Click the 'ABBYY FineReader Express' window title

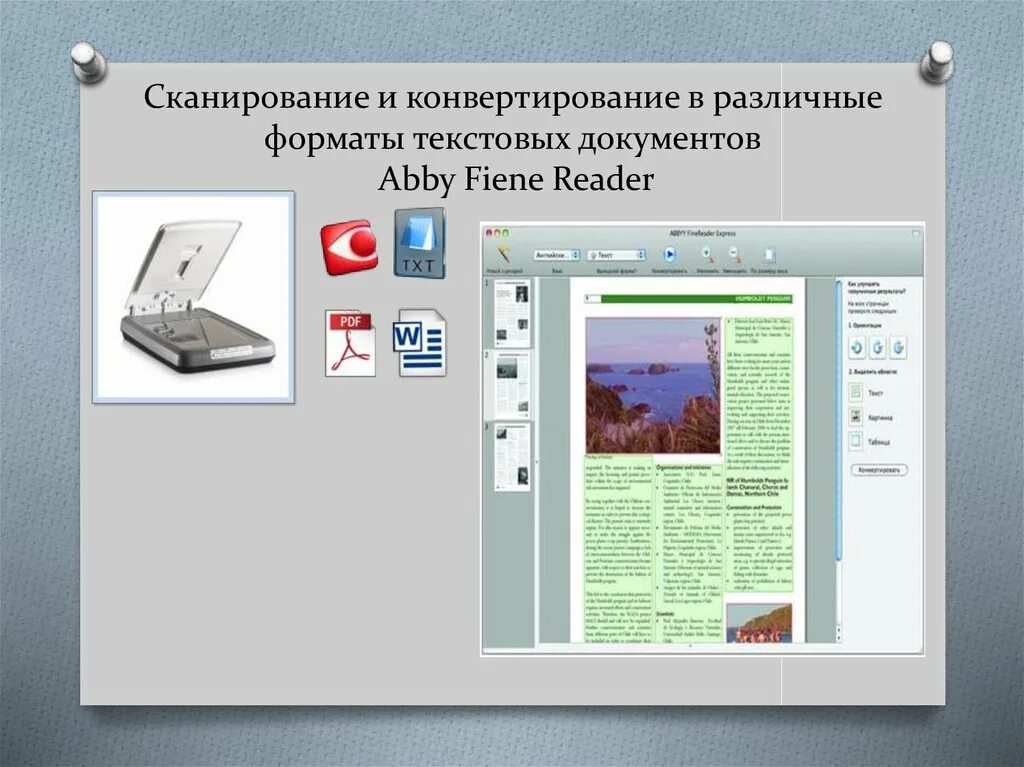702,233
